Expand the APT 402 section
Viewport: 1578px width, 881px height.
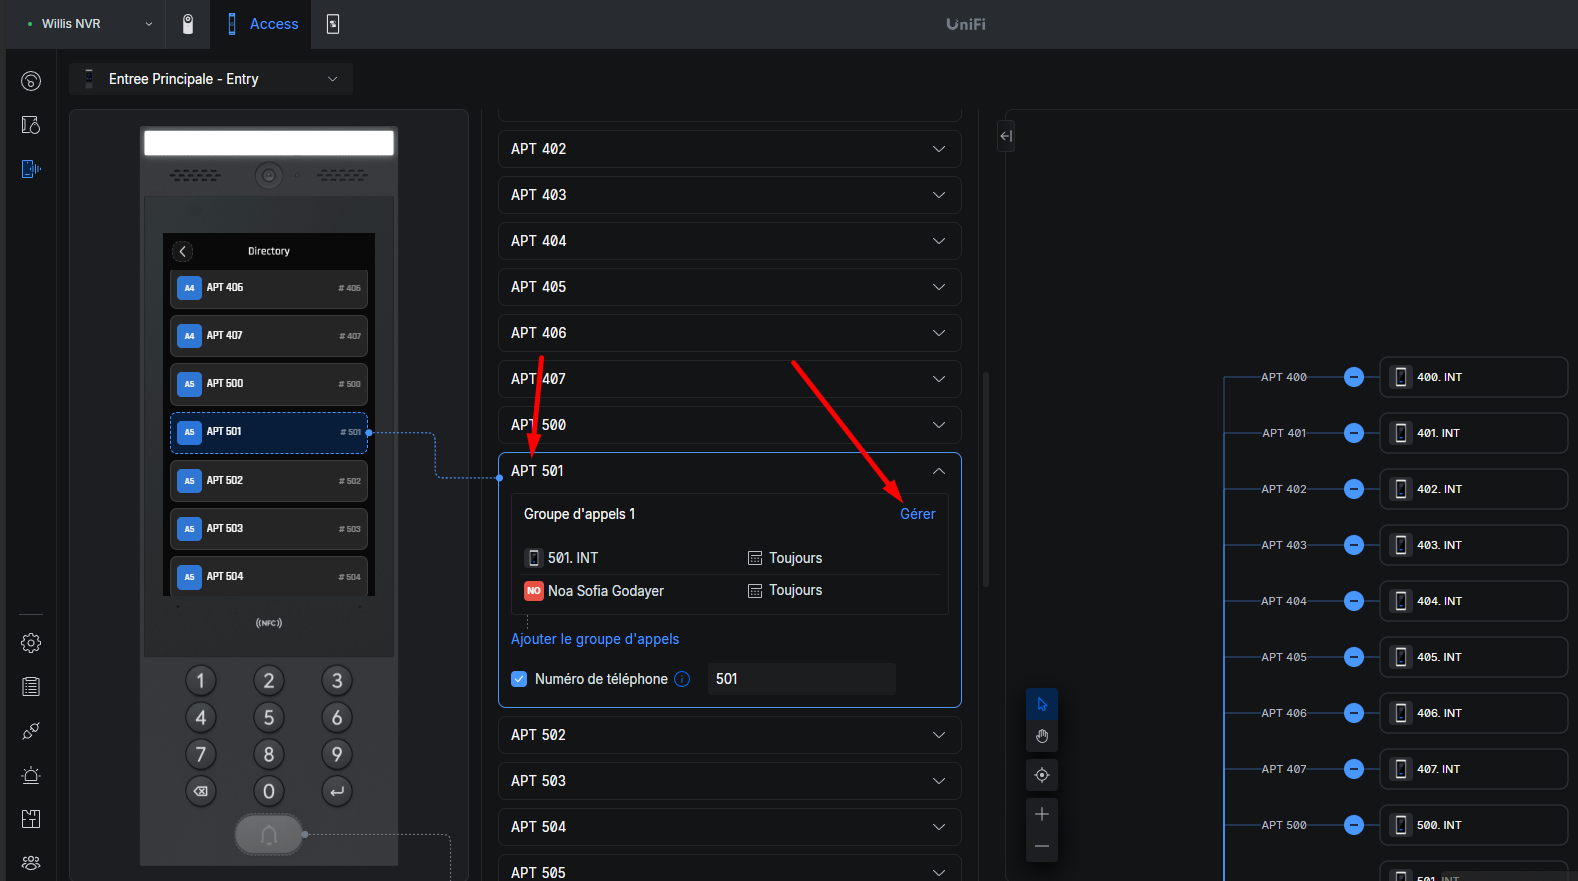coord(730,149)
